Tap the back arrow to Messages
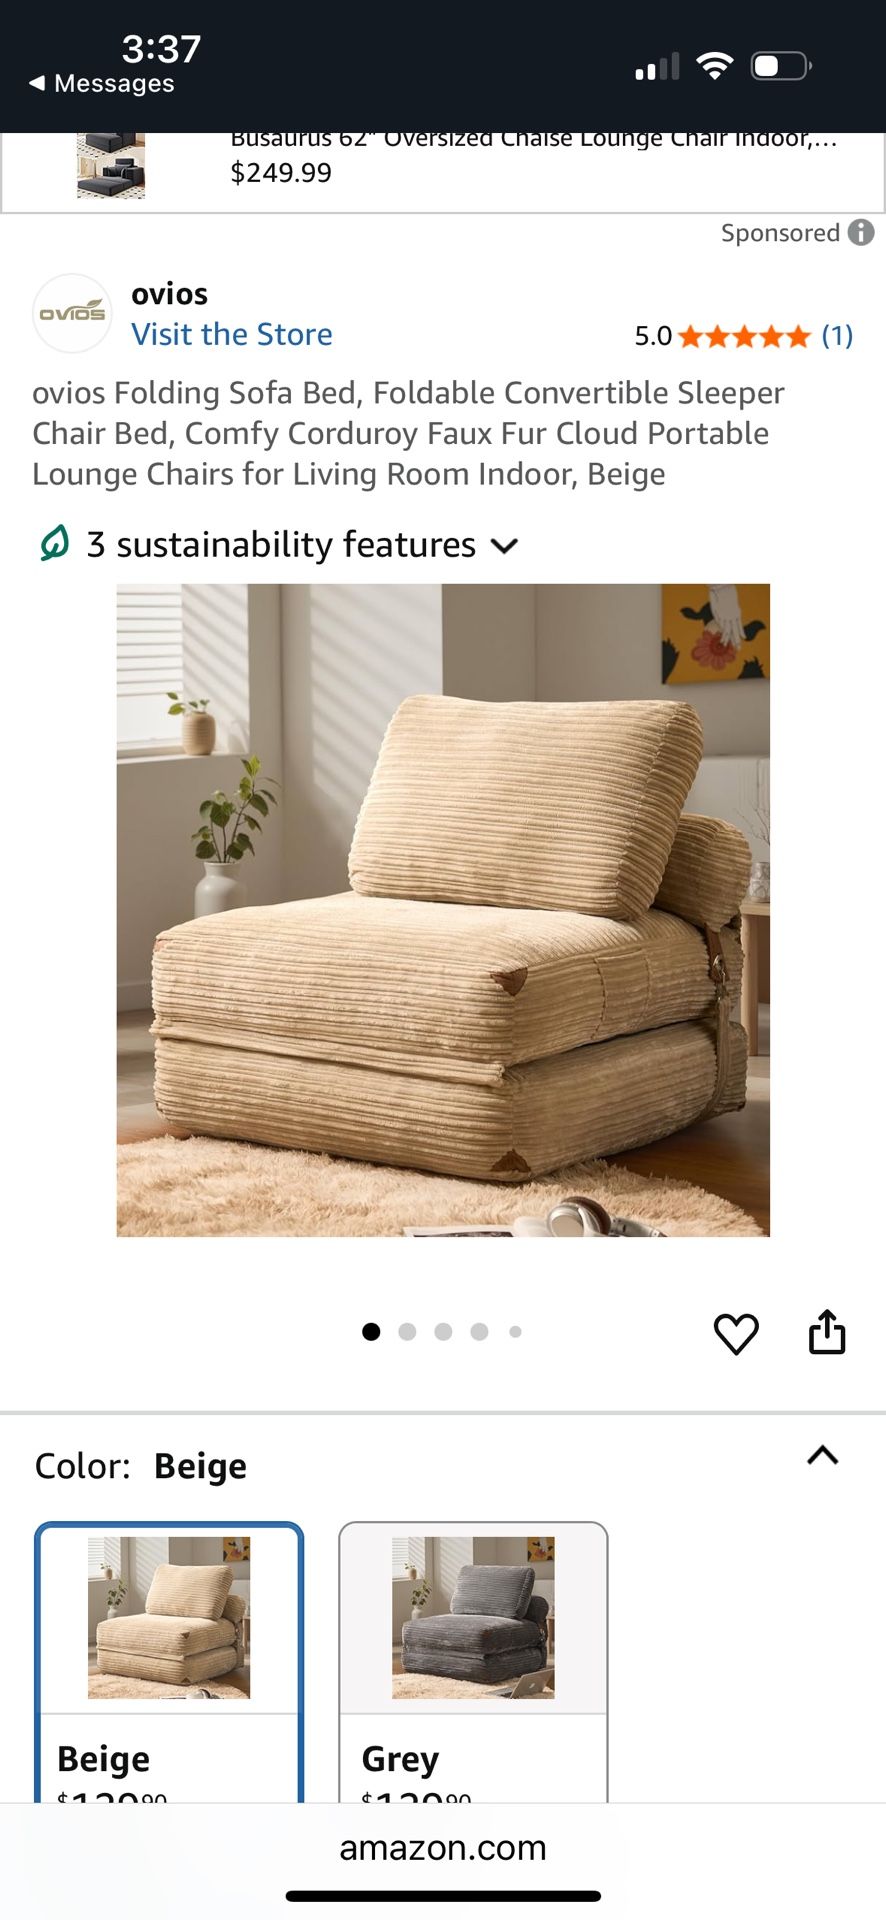The width and height of the screenshot is (886, 1920). [37, 83]
